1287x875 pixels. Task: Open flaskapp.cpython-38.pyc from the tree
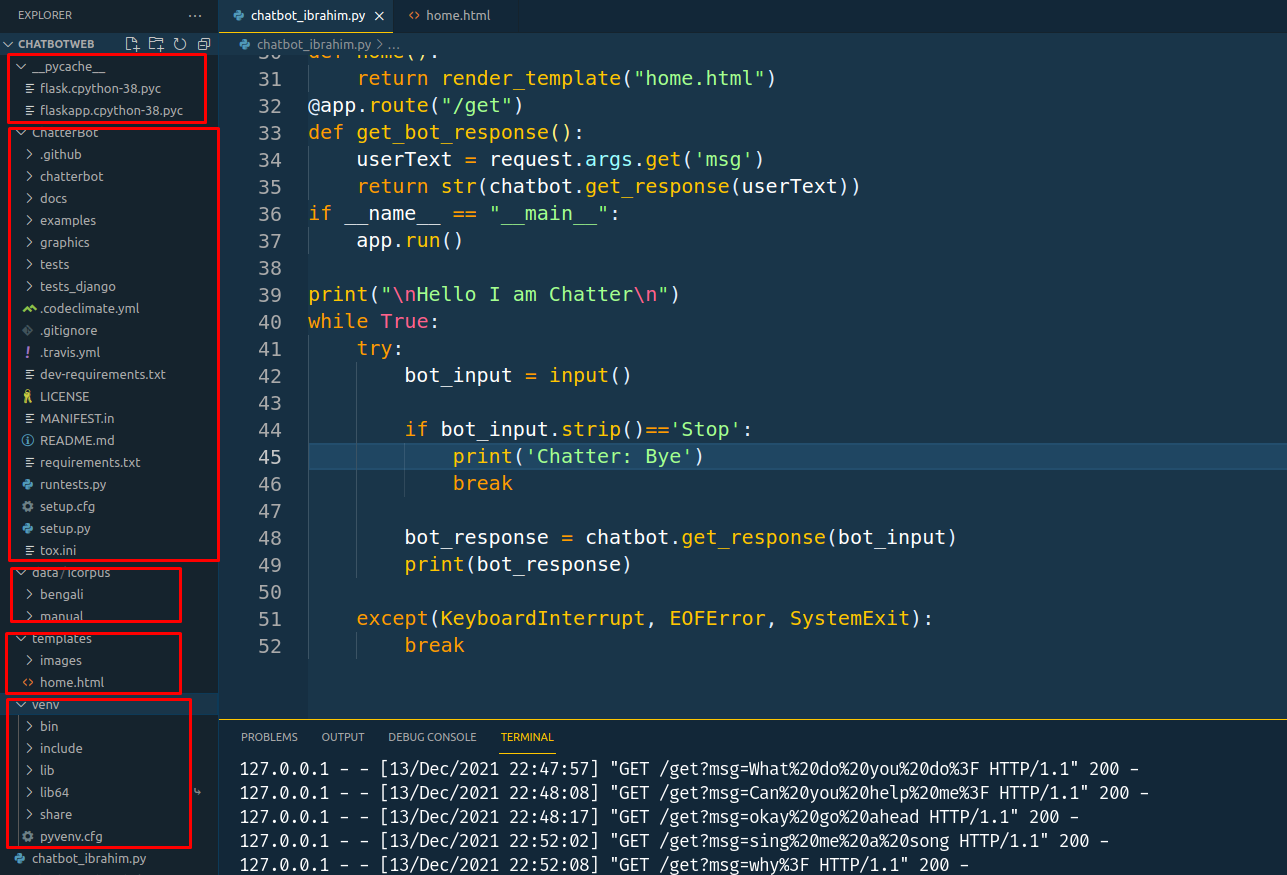click(111, 110)
